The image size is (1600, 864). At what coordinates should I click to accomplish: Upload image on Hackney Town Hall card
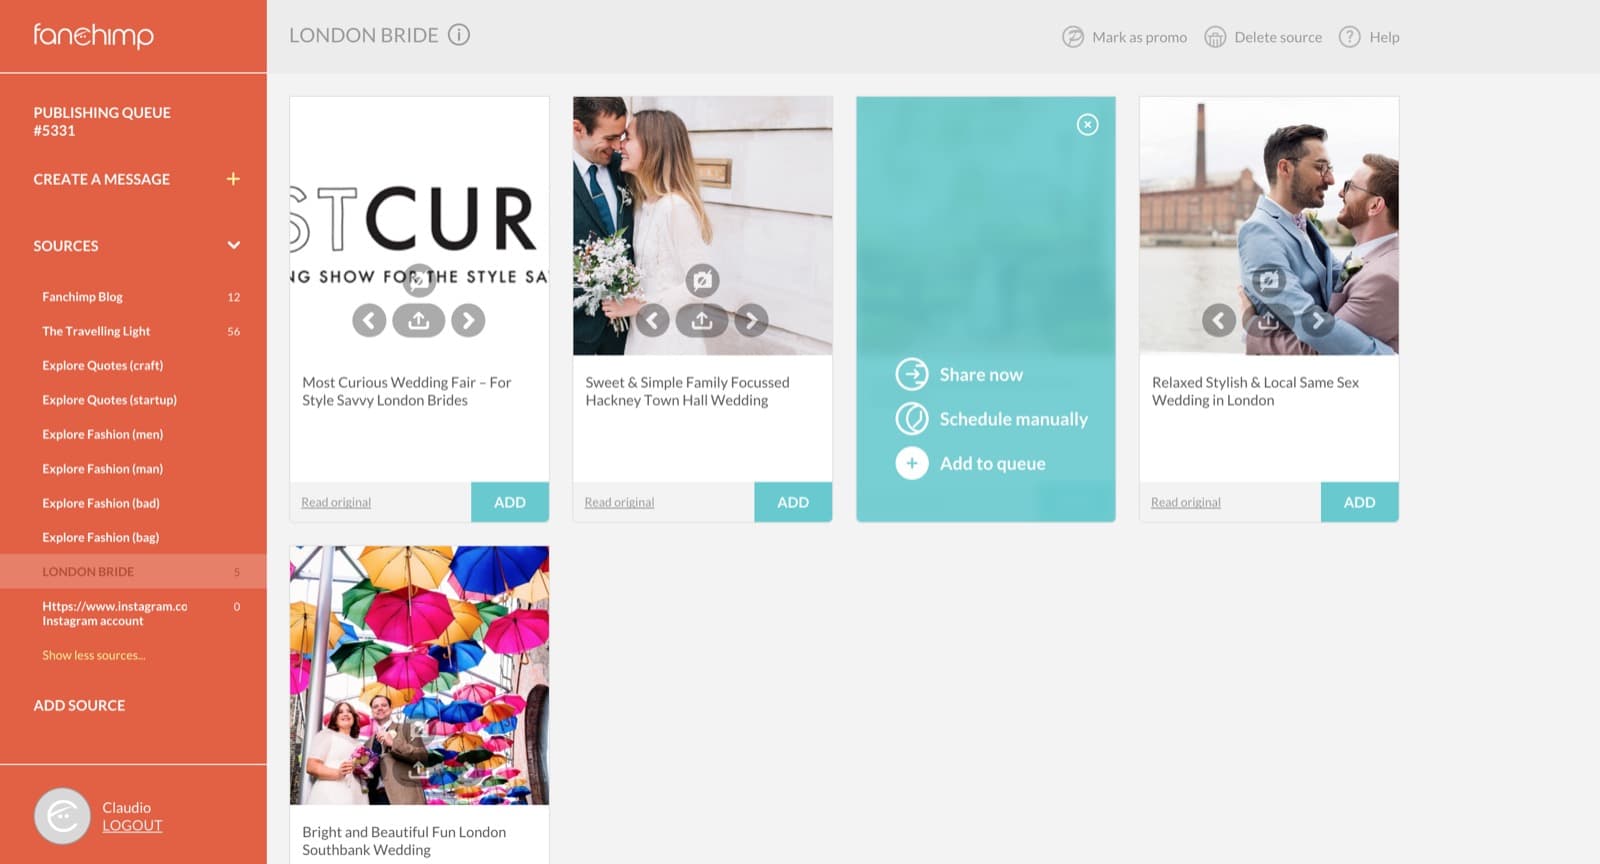click(702, 320)
